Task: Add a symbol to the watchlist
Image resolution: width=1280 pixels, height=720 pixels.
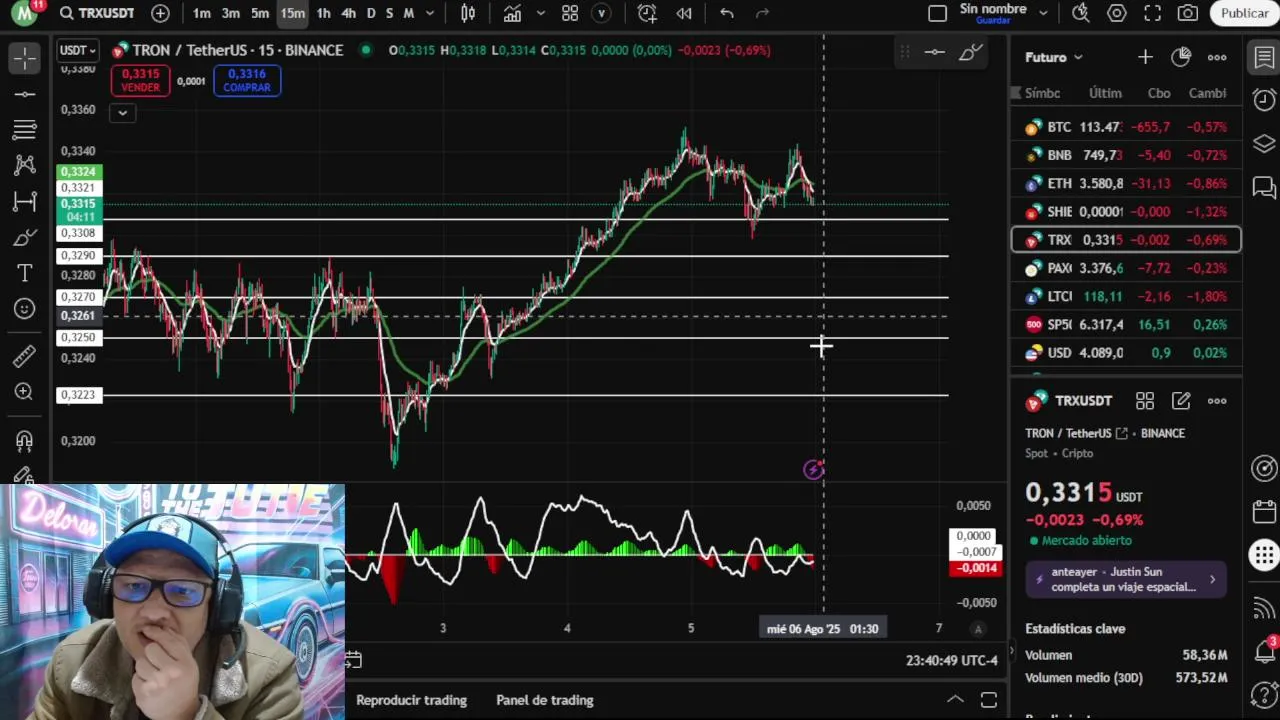Action: pos(1145,57)
